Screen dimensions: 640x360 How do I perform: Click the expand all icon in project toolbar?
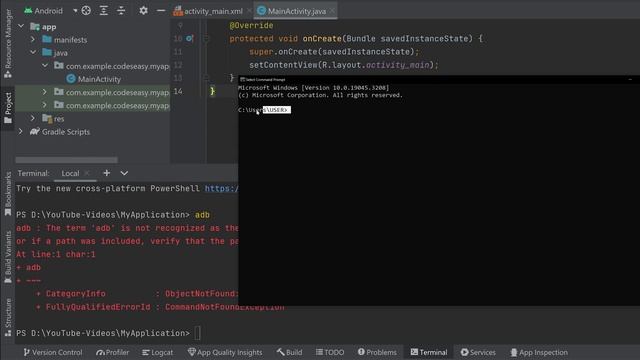click(x=104, y=11)
